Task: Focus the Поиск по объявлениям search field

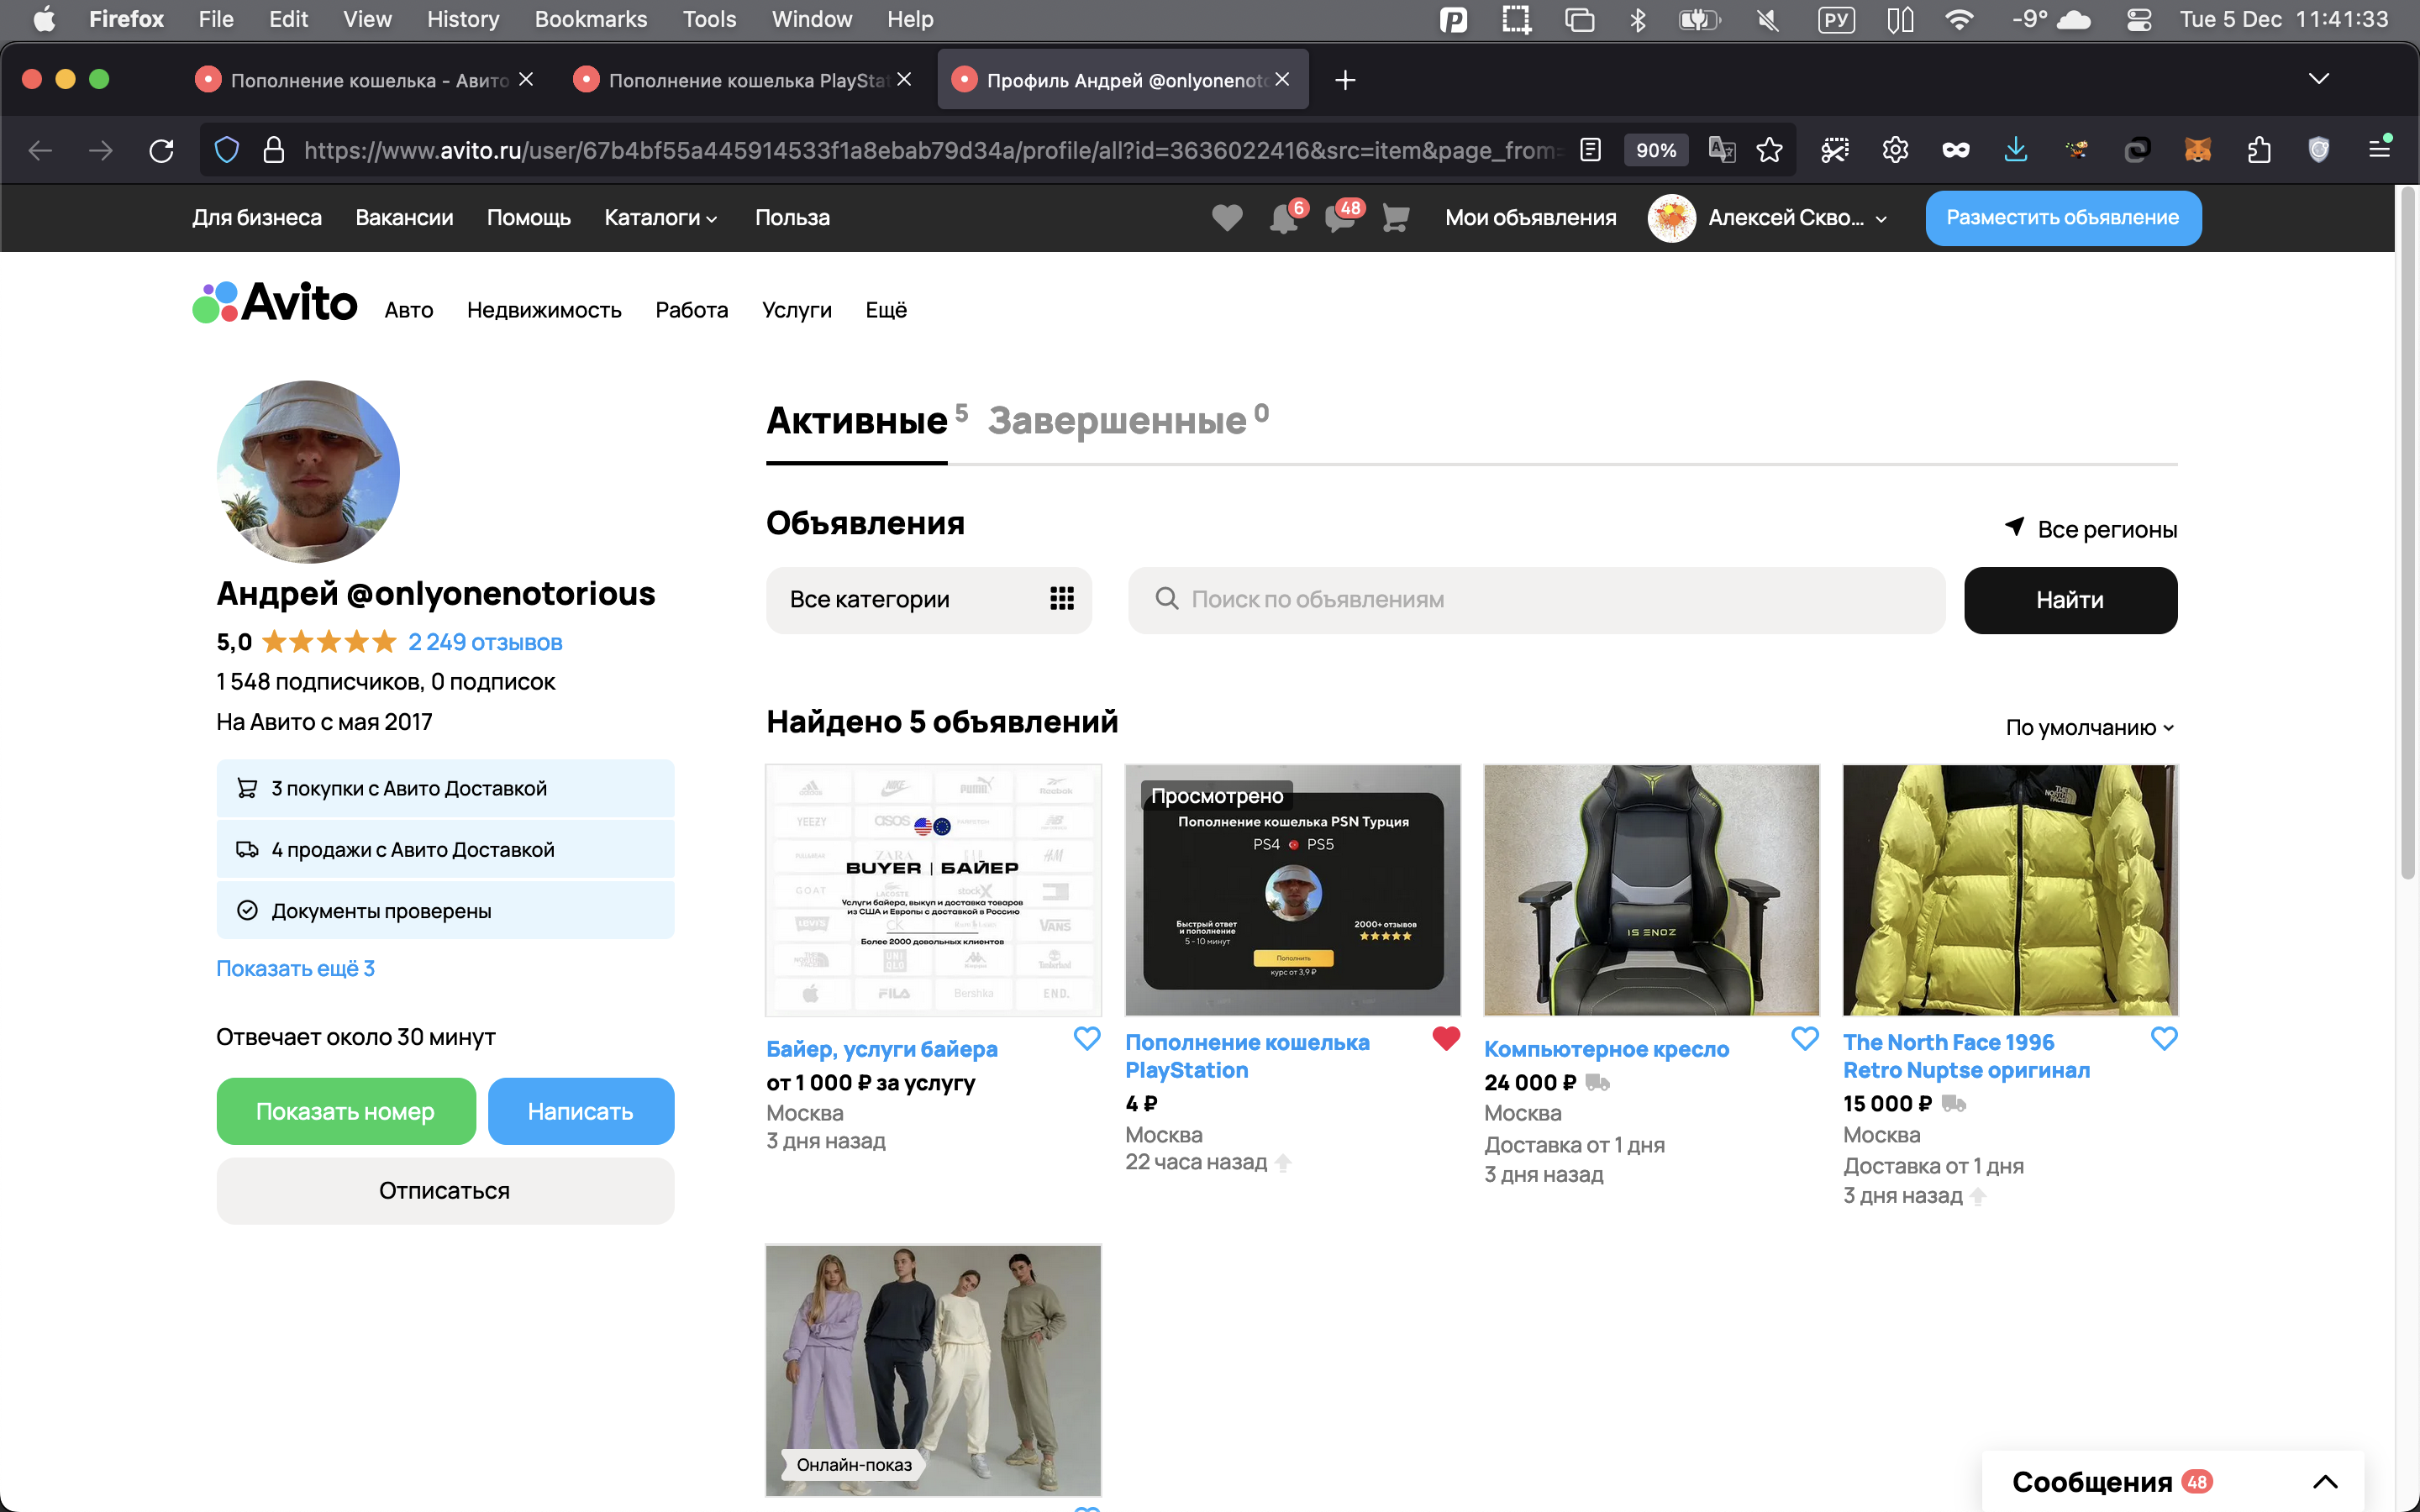Action: click(1550, 599)
